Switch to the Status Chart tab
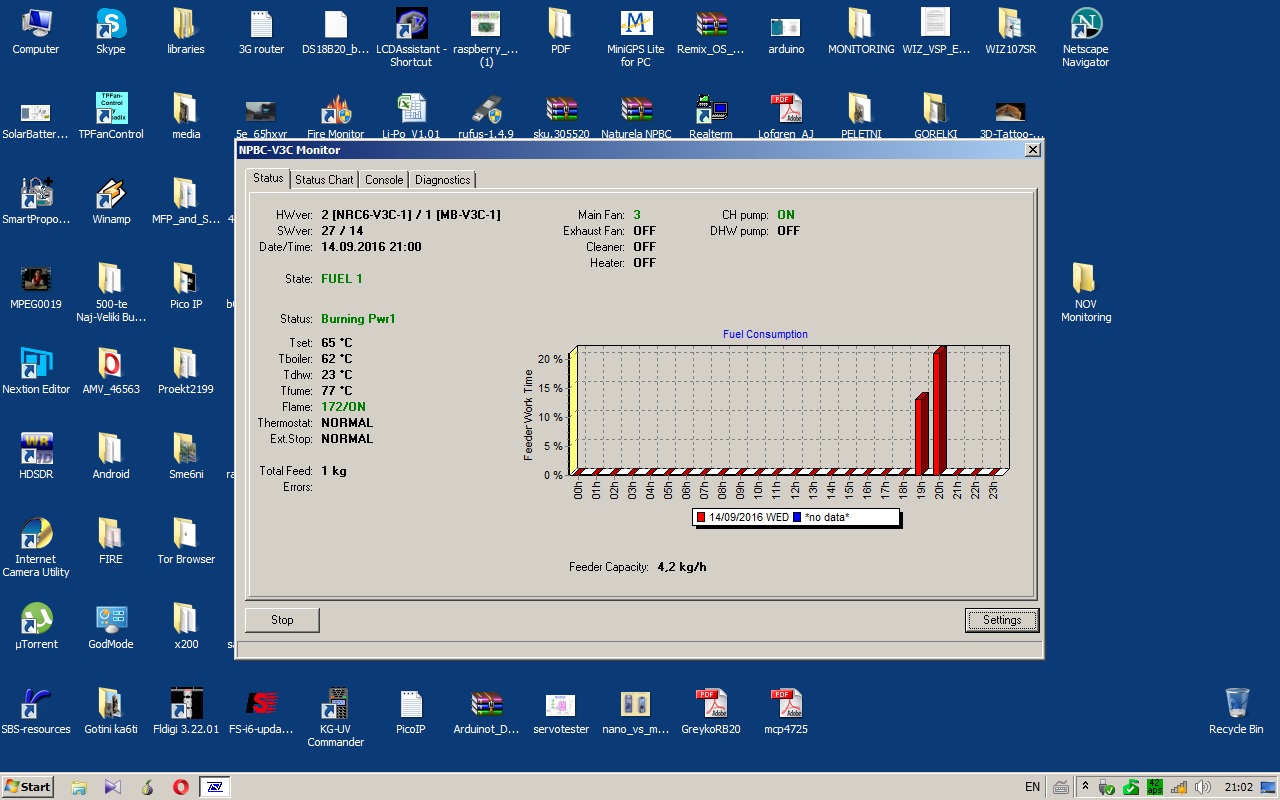Viewport: 1280px width, 800px height. click(x=324, y=180)
